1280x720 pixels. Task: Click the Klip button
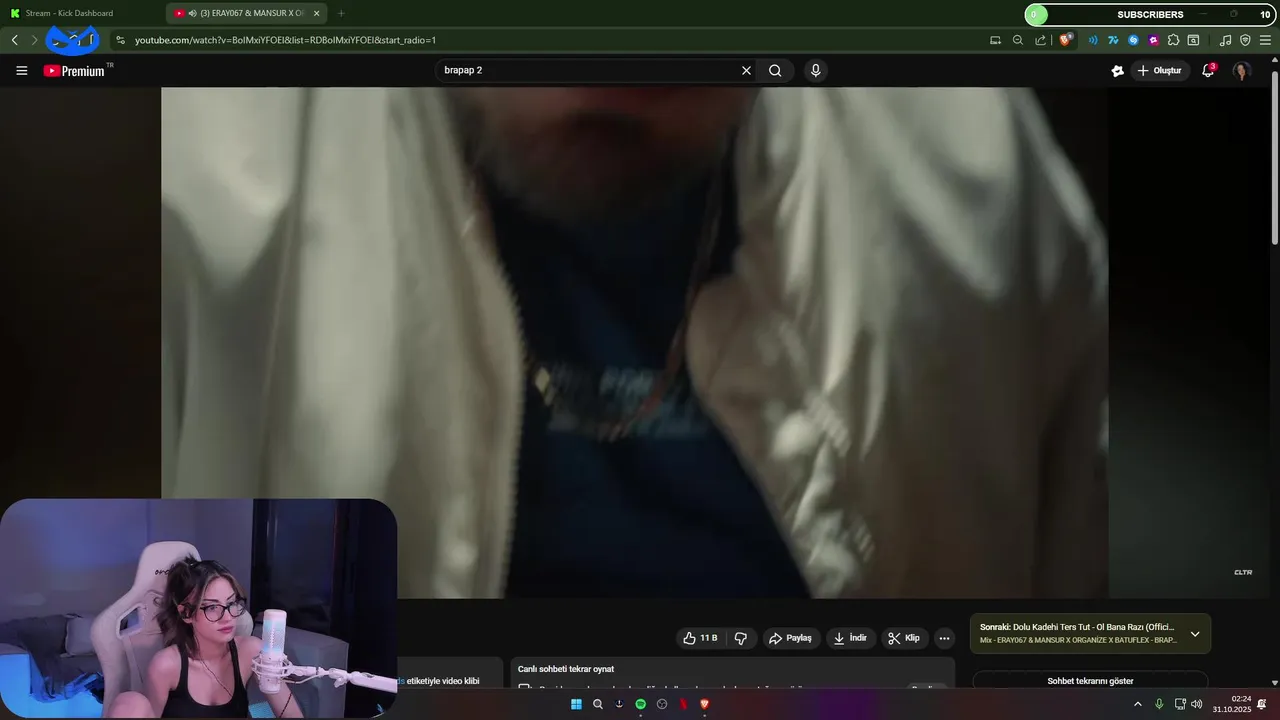(905, 638)
